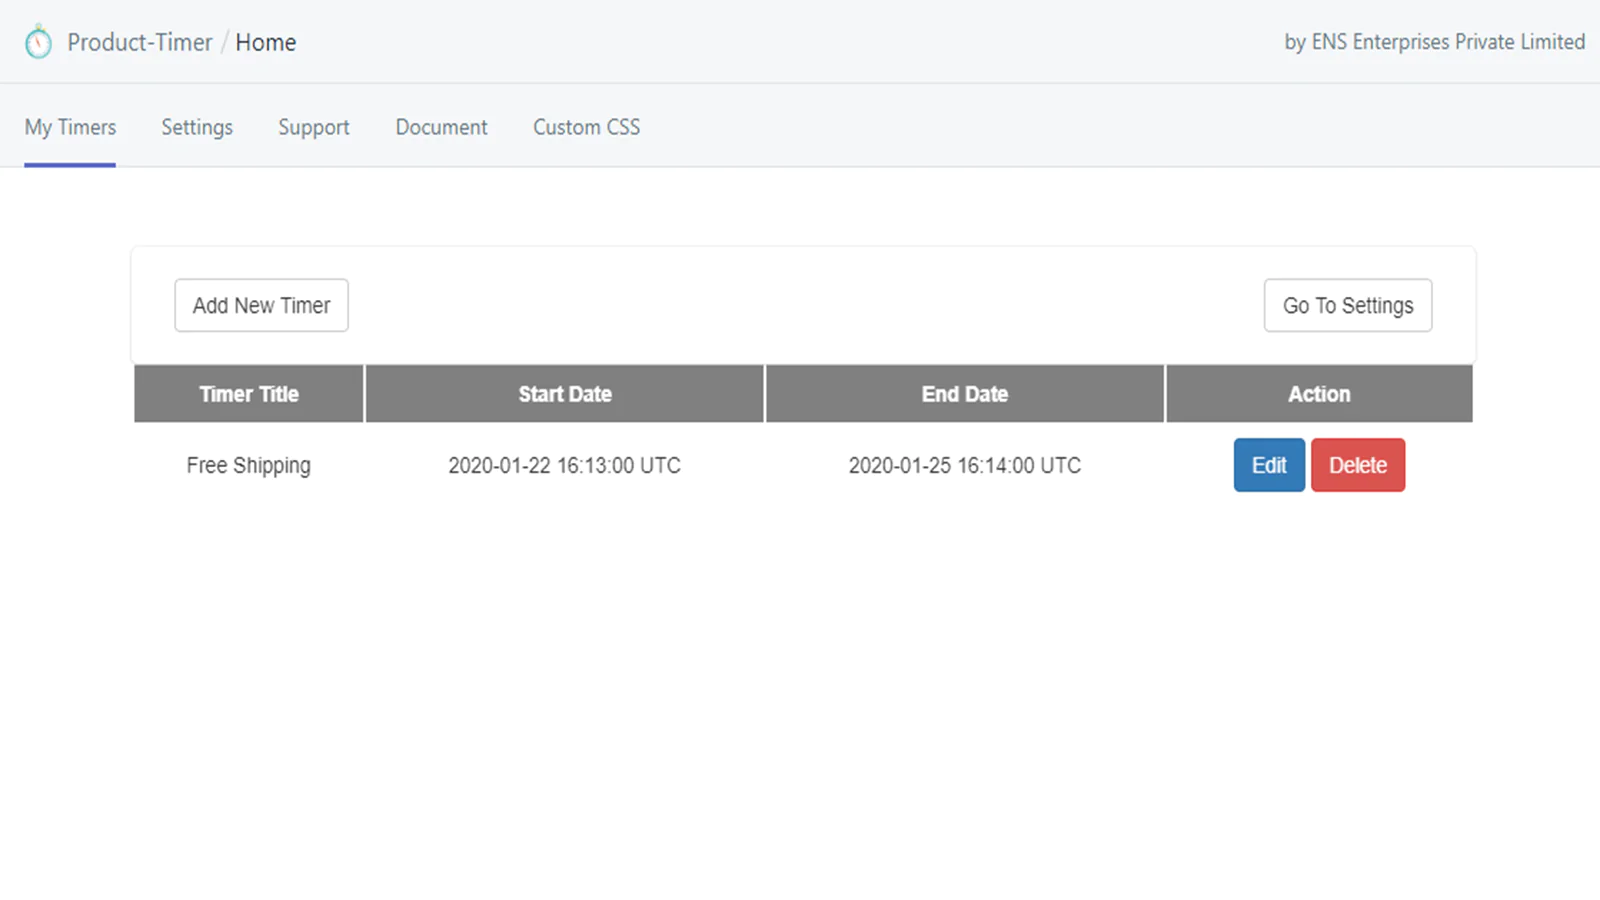The height and width of the screenshot is (900, 1600).
Task: Select the Custom CSS tab
Action: 586,127
